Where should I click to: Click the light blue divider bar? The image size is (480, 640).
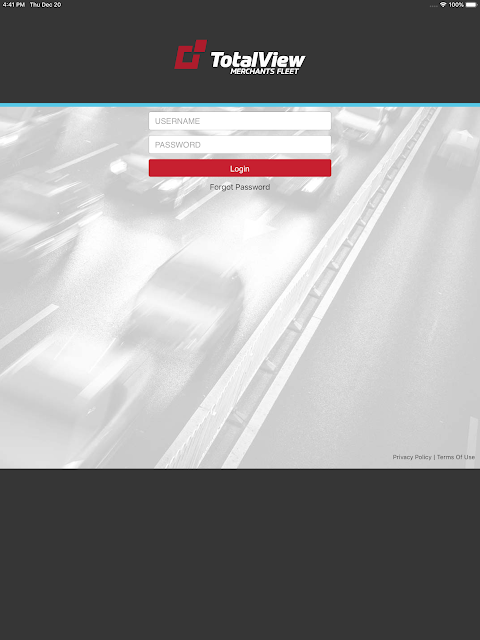[x=240, y=105]
